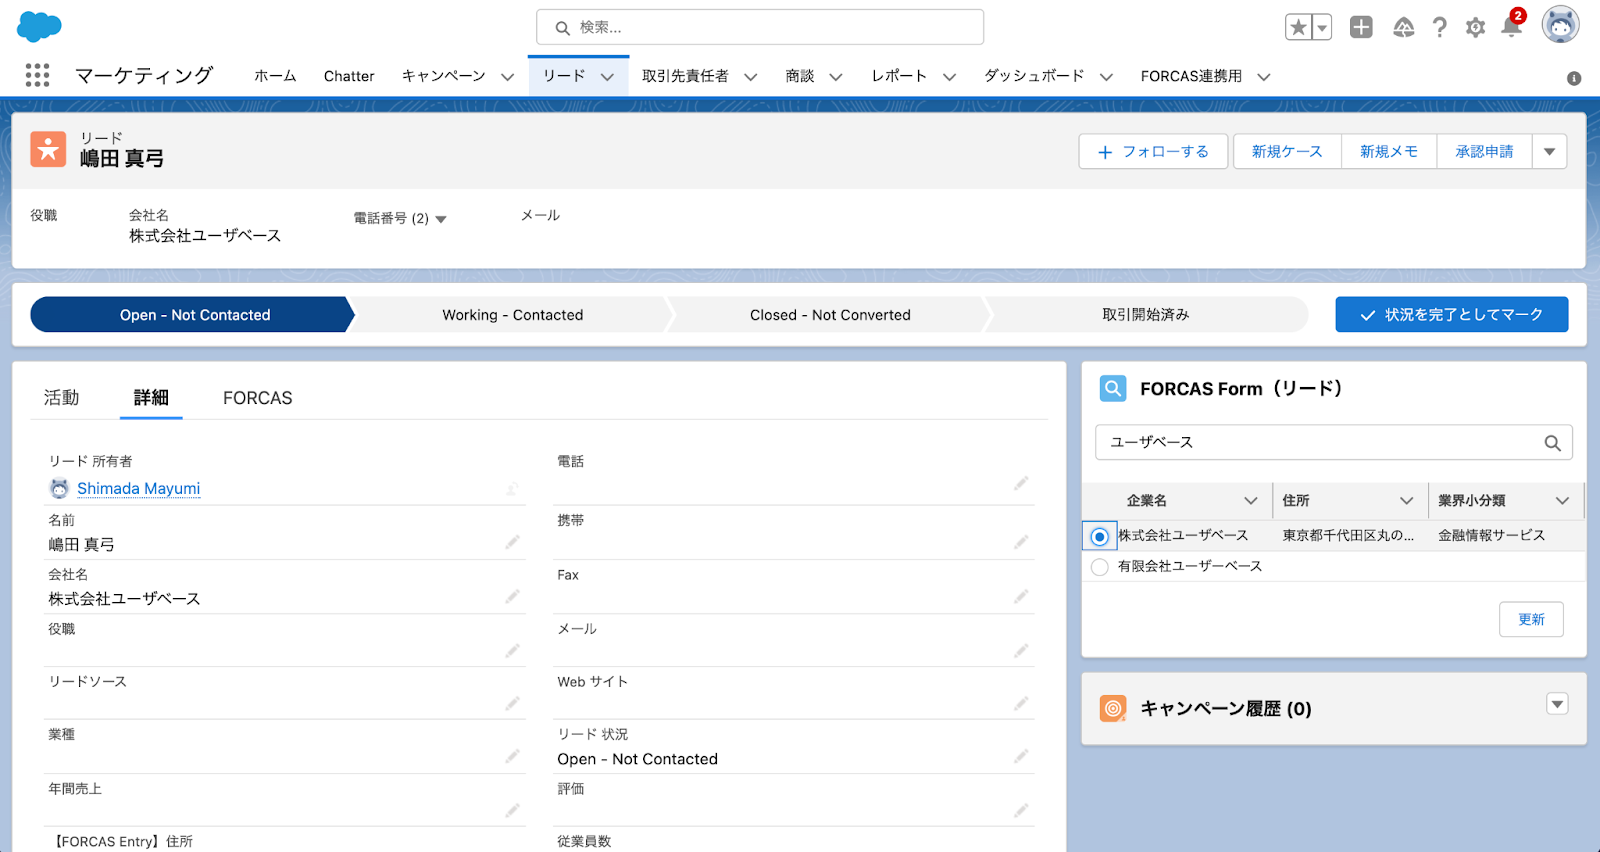Image resolution: width=1600 pixels, height=852 pixels.
Task: Open the App Launcher grid icon
Action: click(x=37, y=75)
